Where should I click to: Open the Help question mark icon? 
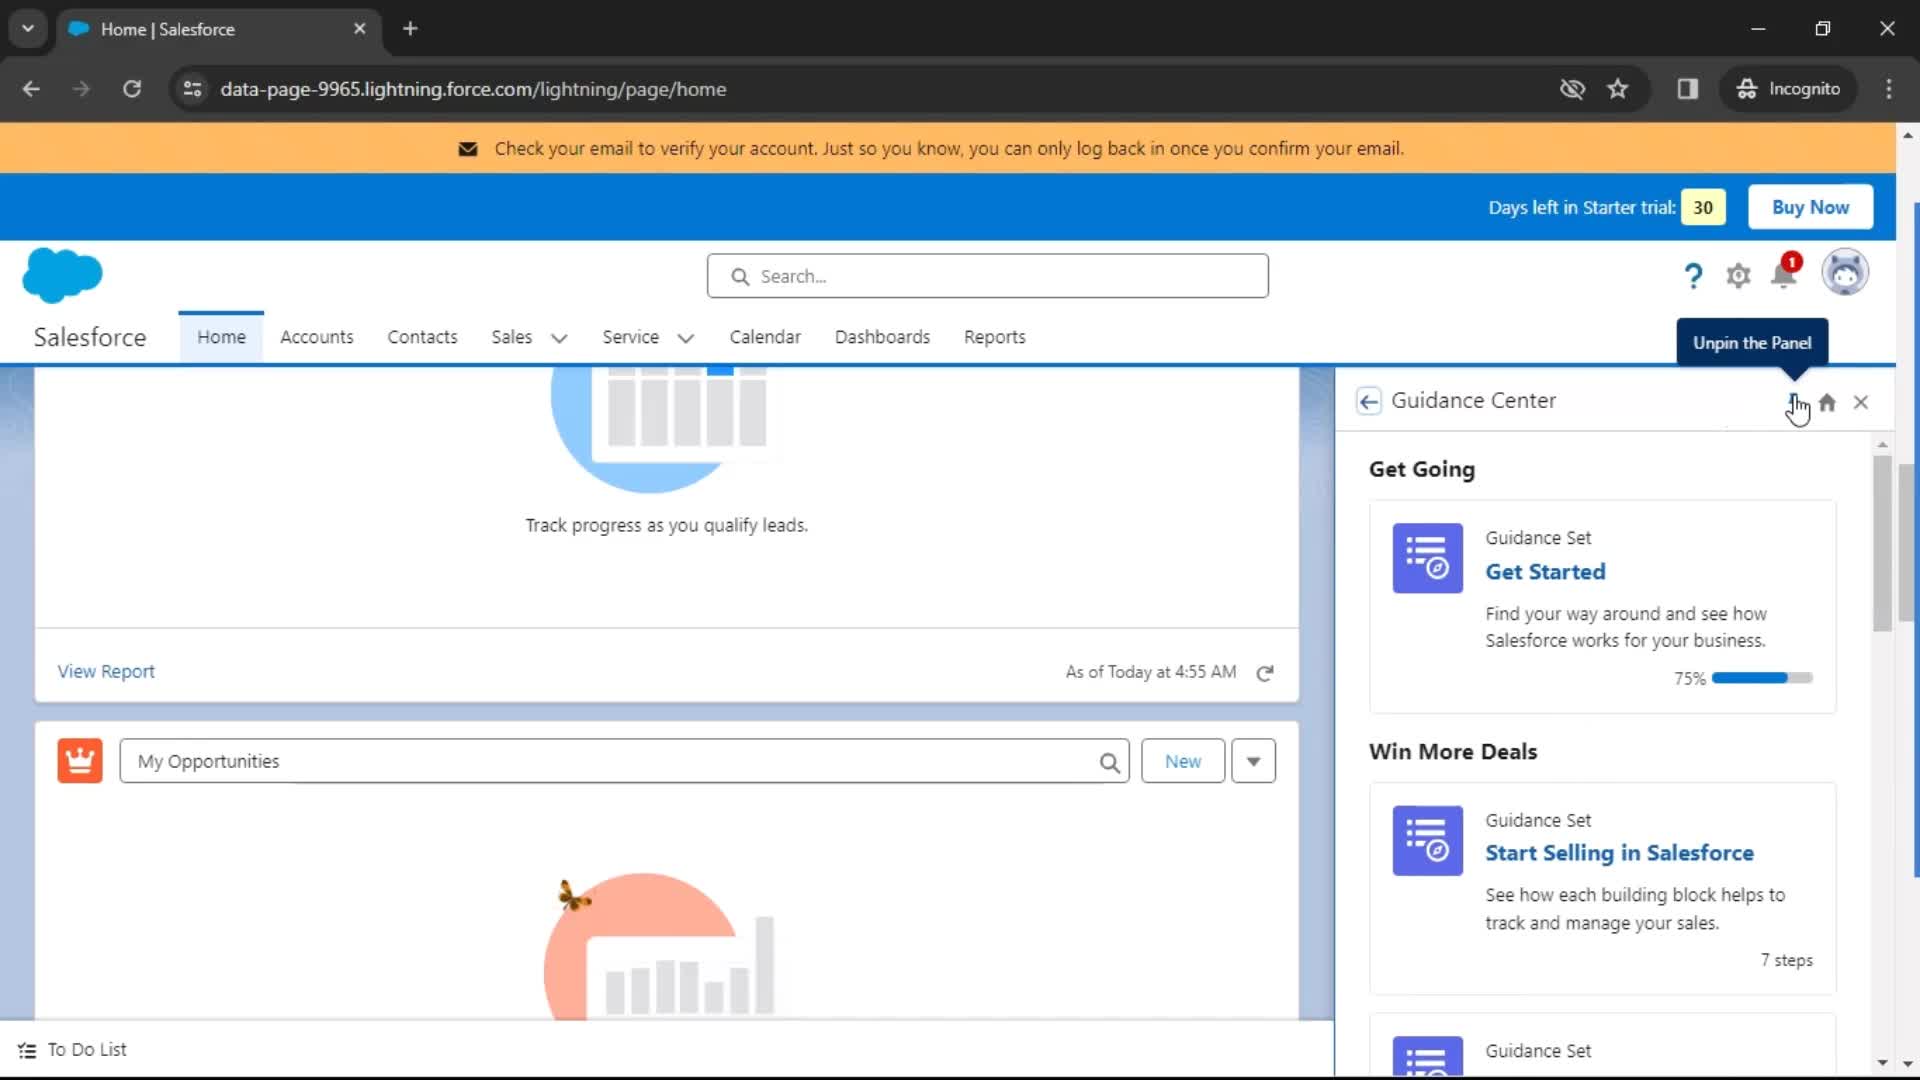(x=1692, y=276)
